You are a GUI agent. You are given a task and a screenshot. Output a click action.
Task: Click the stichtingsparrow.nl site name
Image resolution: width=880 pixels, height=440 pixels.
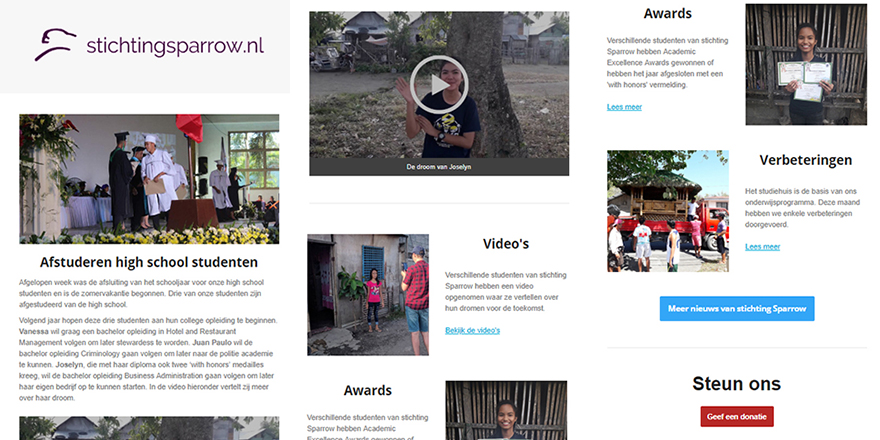click(175, 45)
